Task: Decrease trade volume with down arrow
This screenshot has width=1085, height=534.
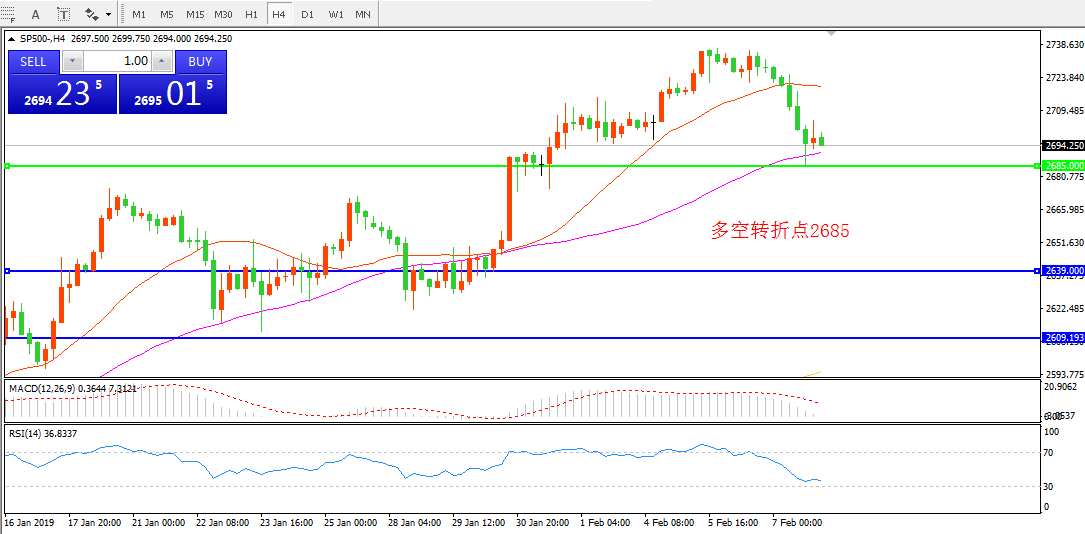Action: point(72,61)
